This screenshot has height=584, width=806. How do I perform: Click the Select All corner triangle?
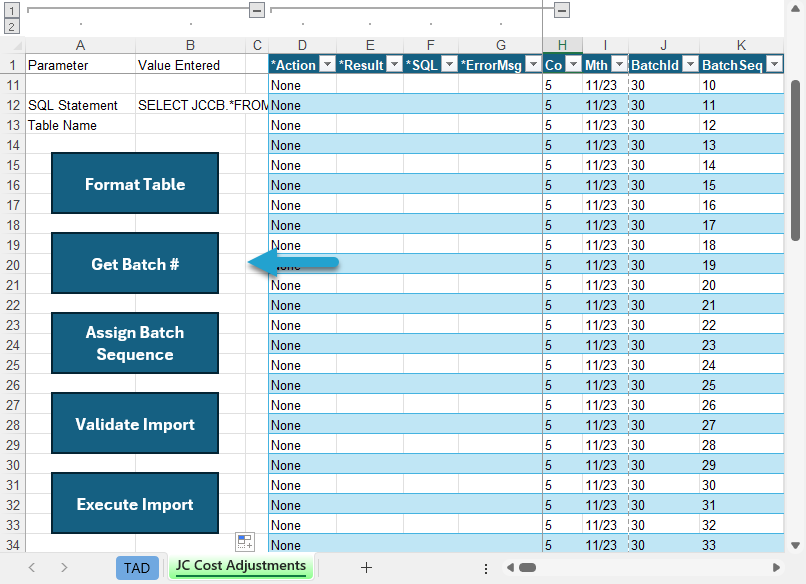16,45
